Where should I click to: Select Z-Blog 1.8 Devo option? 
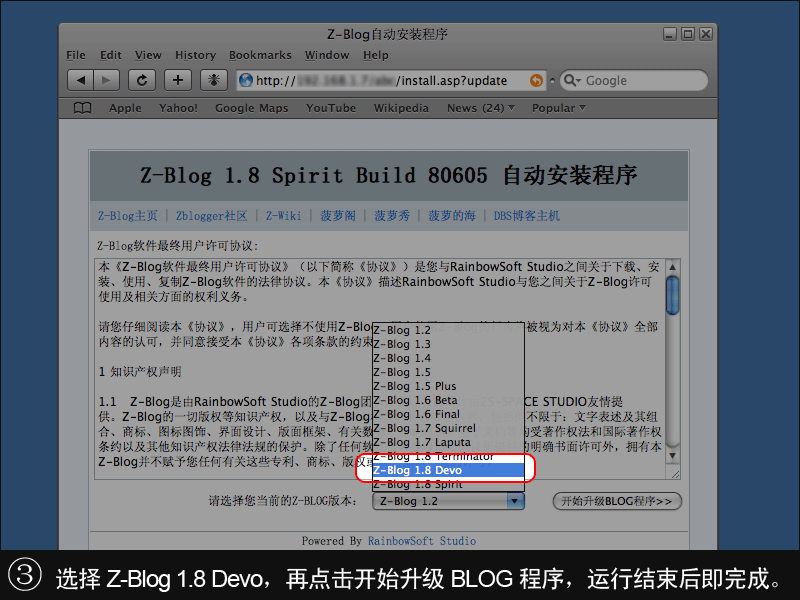click(x=448, y=470)
